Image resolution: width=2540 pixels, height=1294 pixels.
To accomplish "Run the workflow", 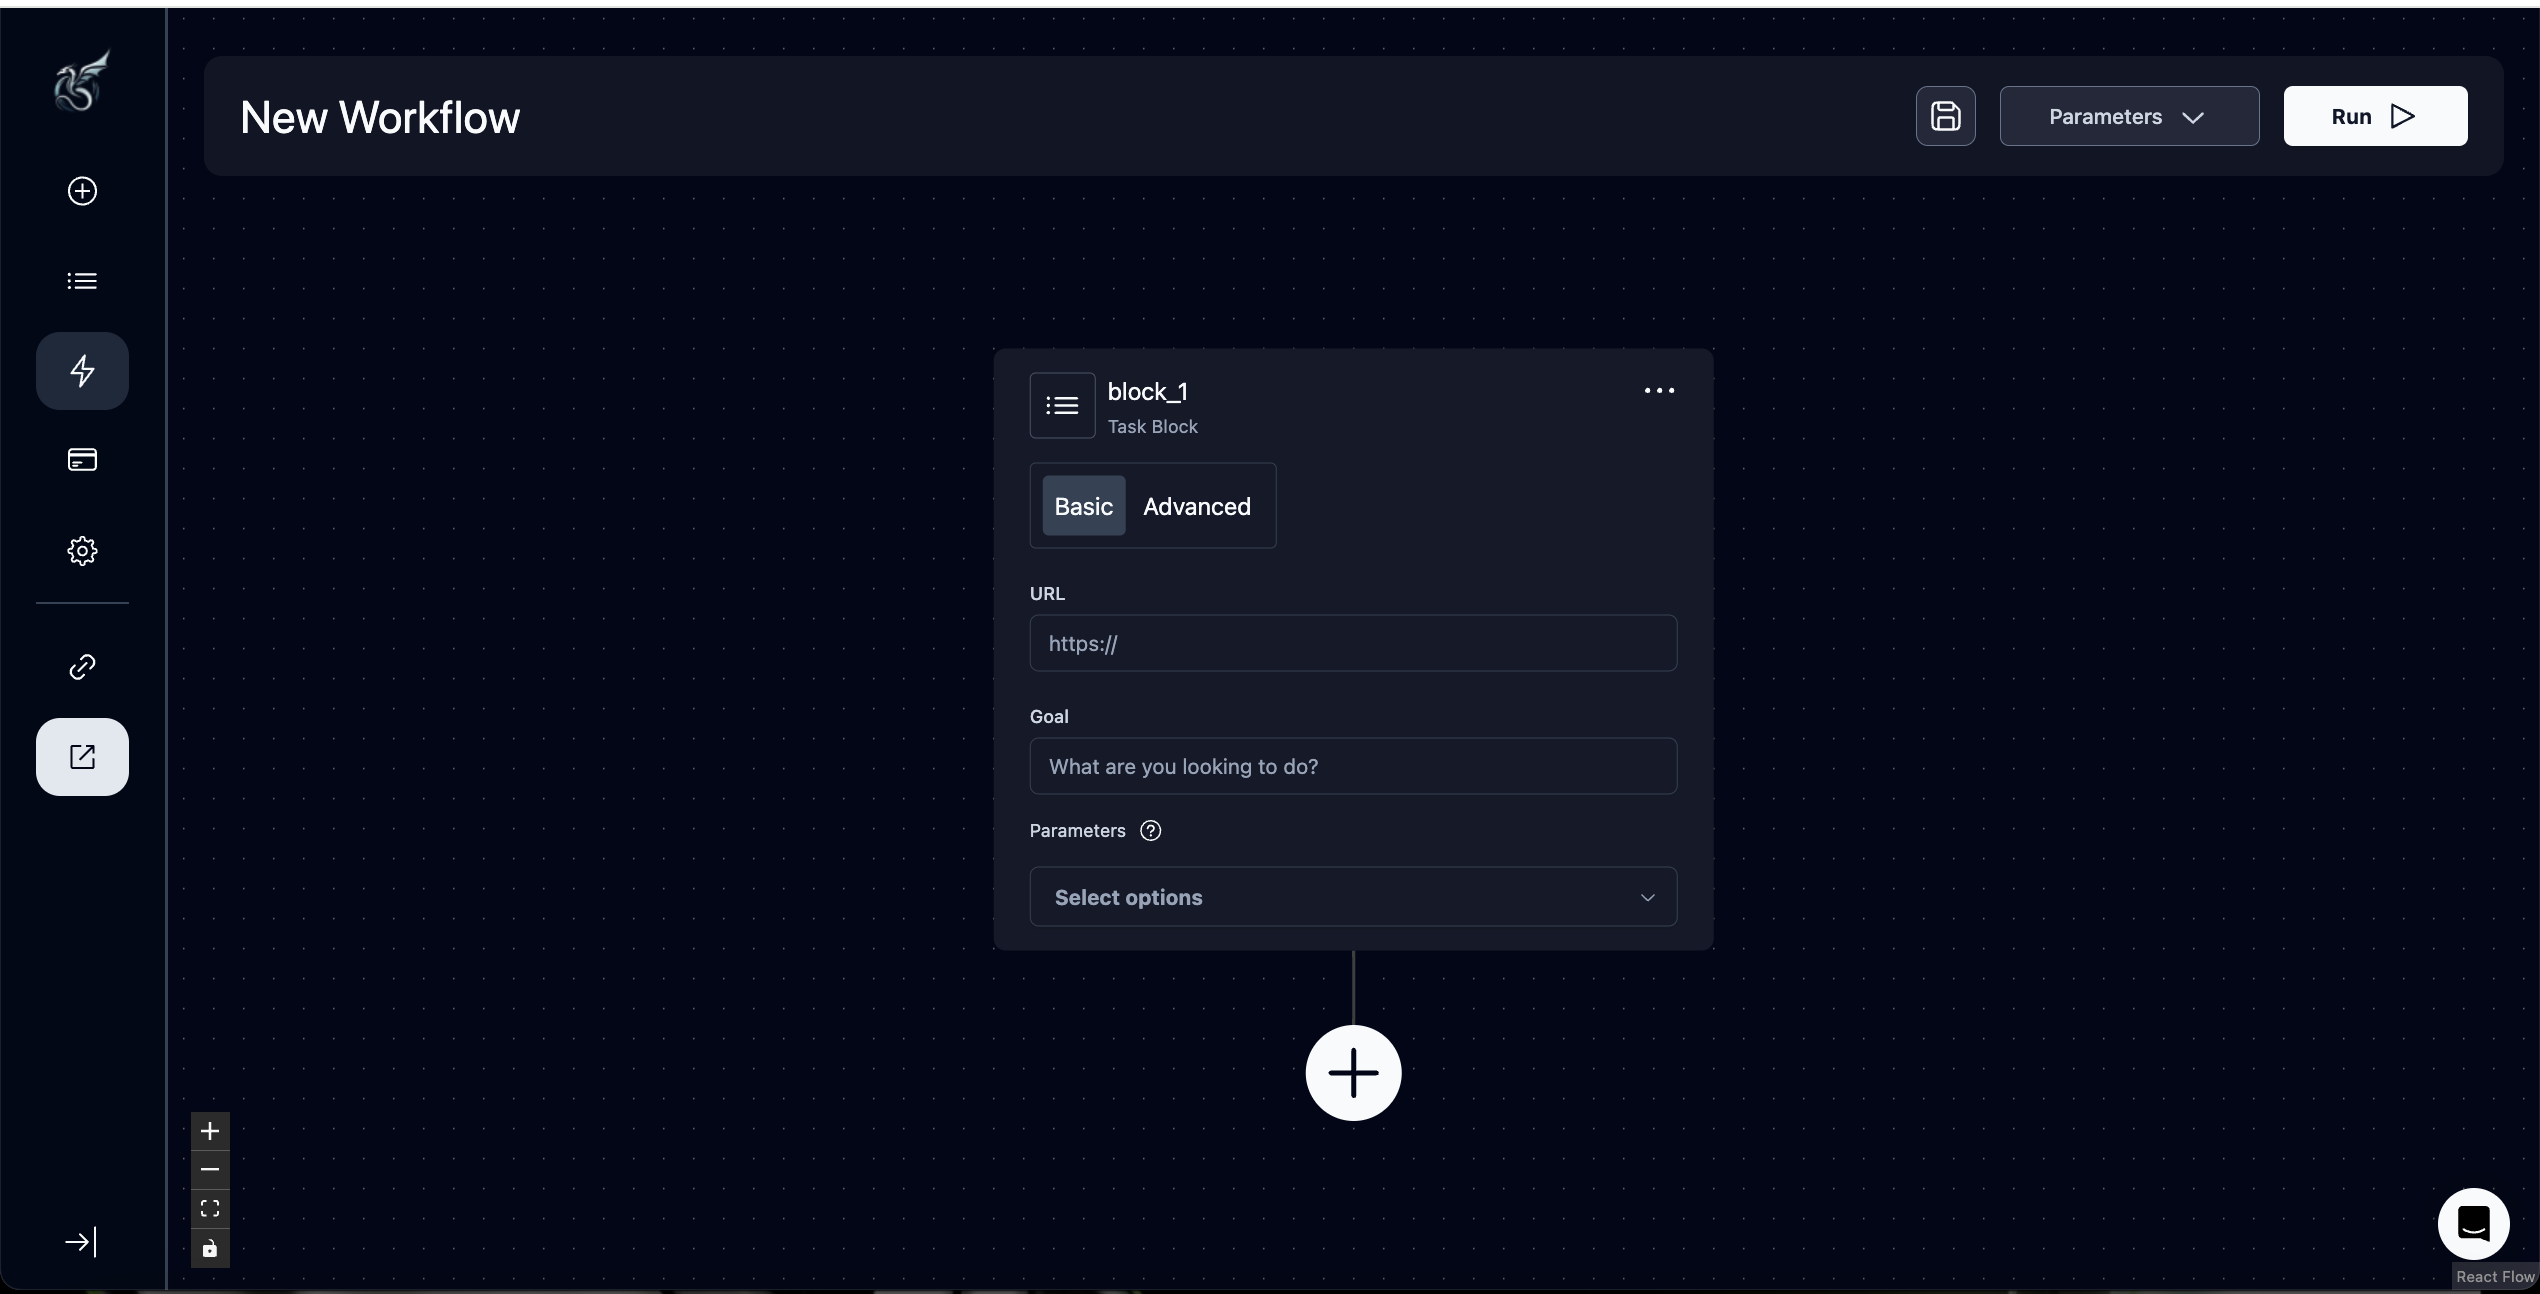I will point(2374,116).
